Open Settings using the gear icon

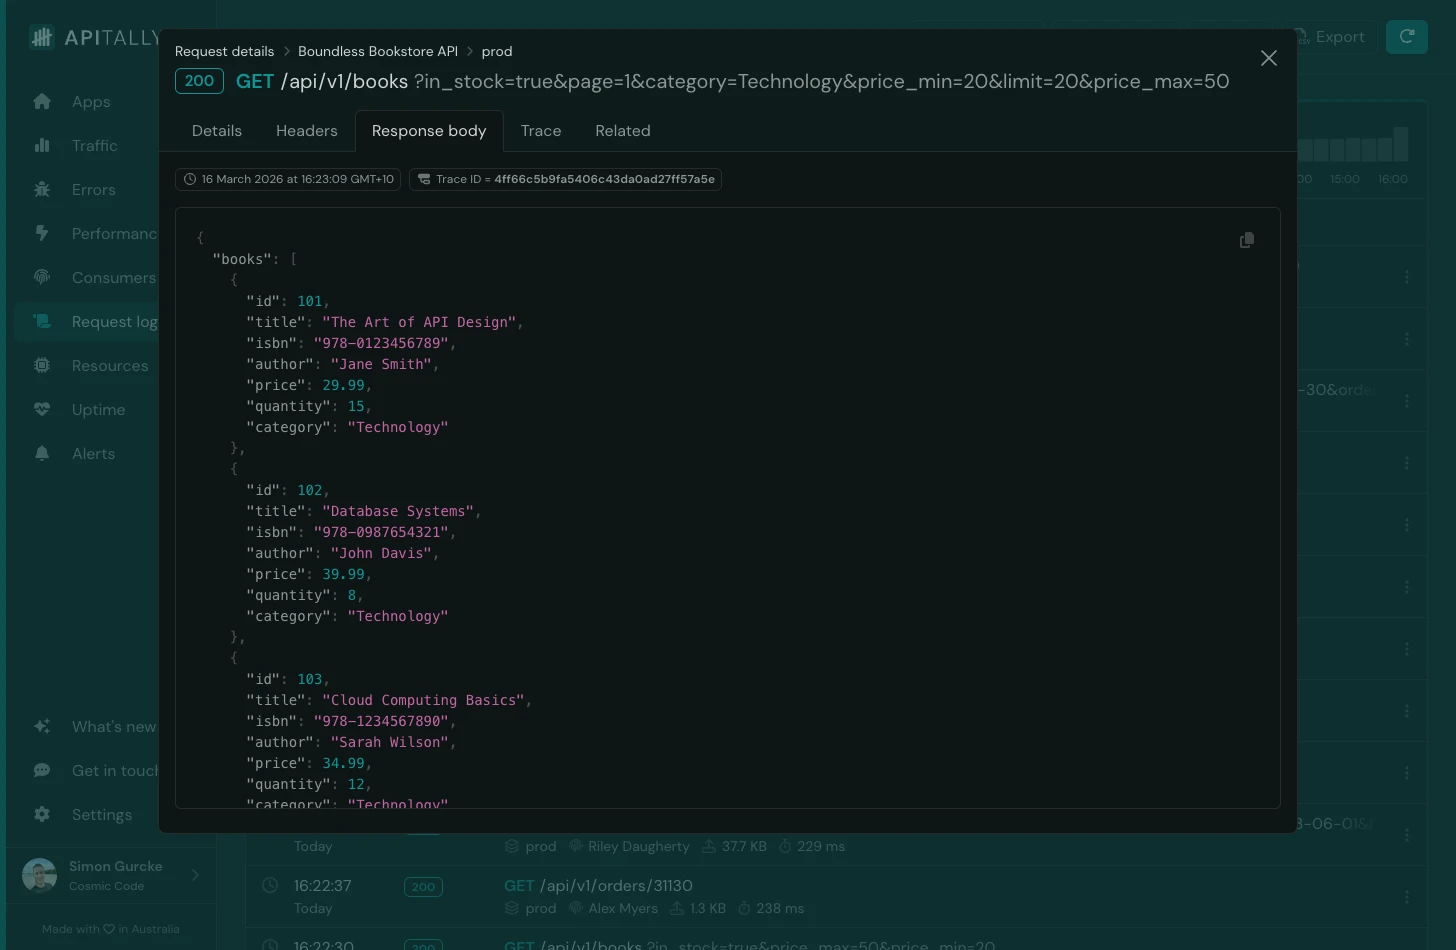click(x=42, y=814)
